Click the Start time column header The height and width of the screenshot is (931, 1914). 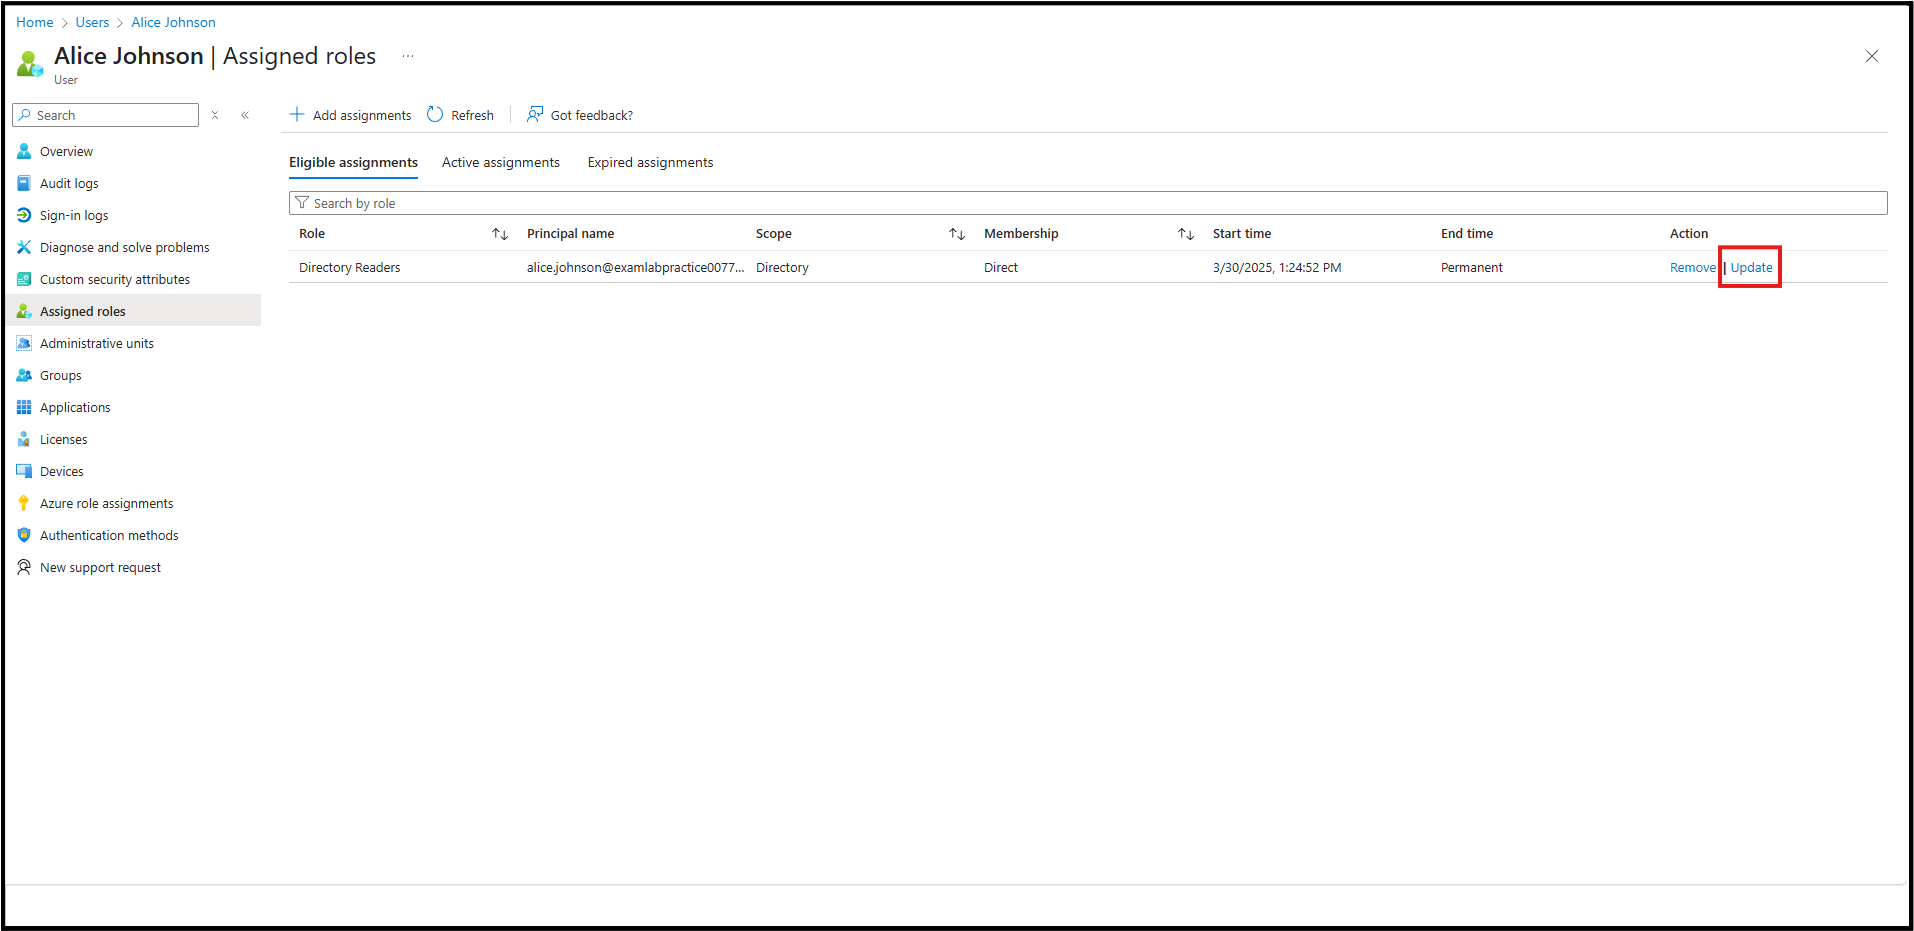click(x=1242, y=234)
